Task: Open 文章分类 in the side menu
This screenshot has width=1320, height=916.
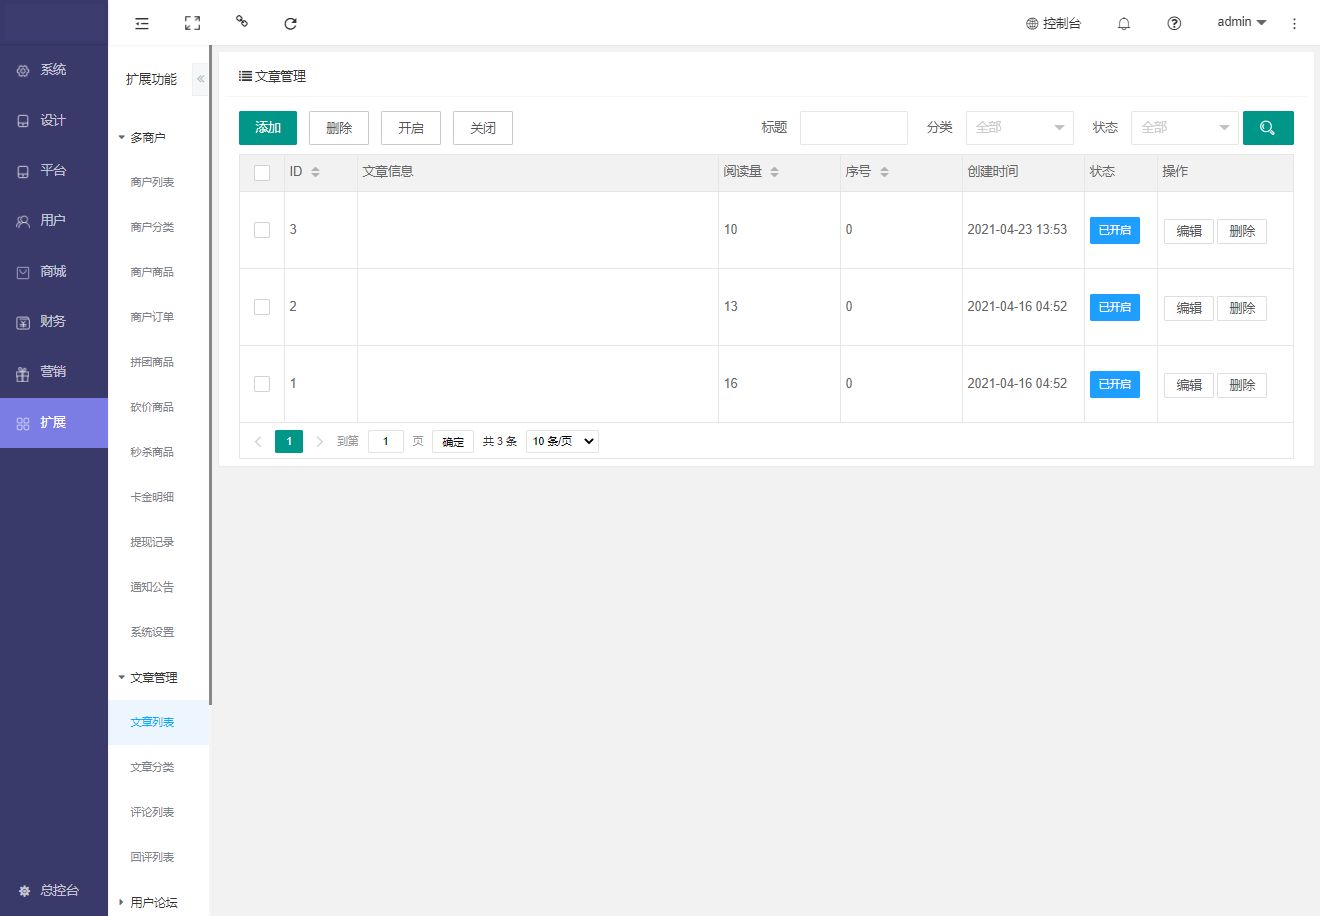Action: (x=152, y=767)
